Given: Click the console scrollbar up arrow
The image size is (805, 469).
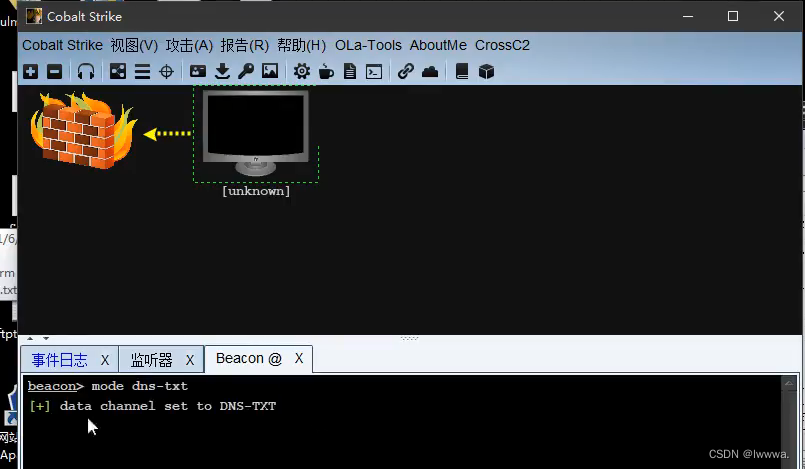Looking at the screenshot, I should tap(789, 383).
